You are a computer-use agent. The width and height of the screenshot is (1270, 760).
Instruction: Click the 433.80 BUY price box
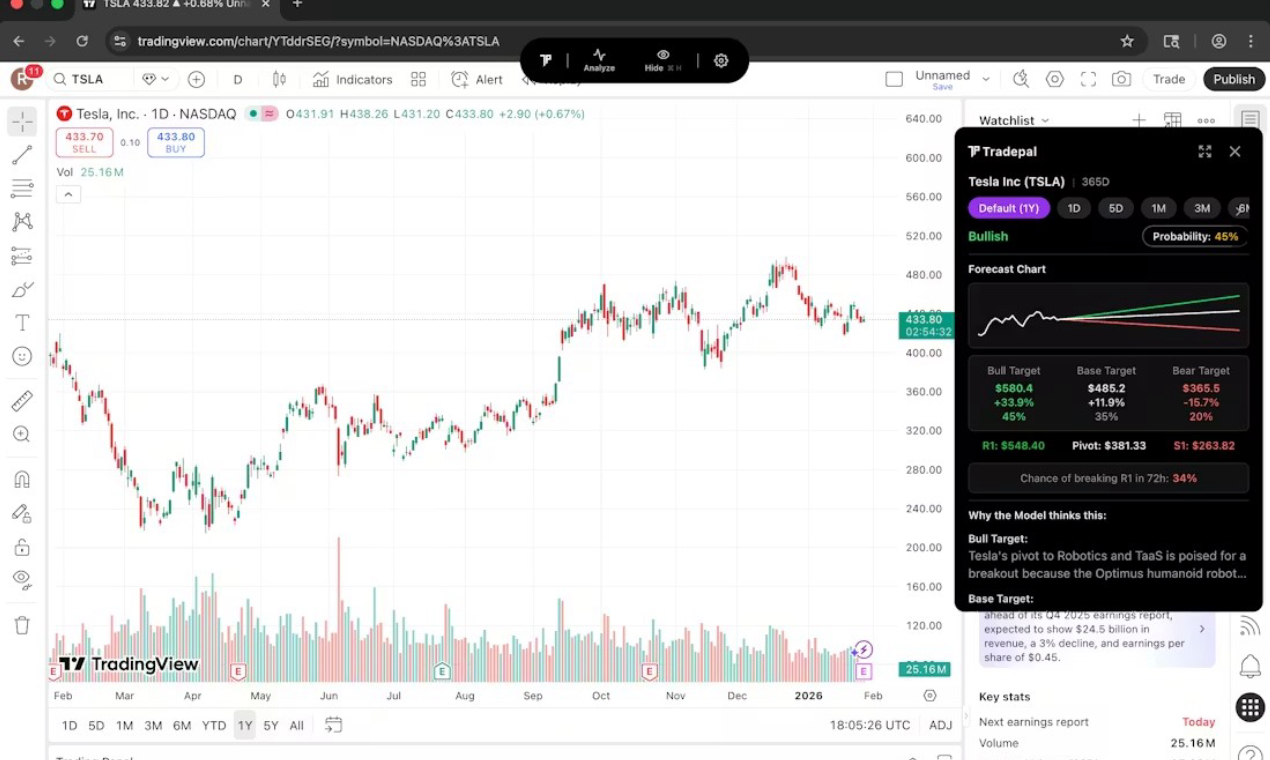176,143
